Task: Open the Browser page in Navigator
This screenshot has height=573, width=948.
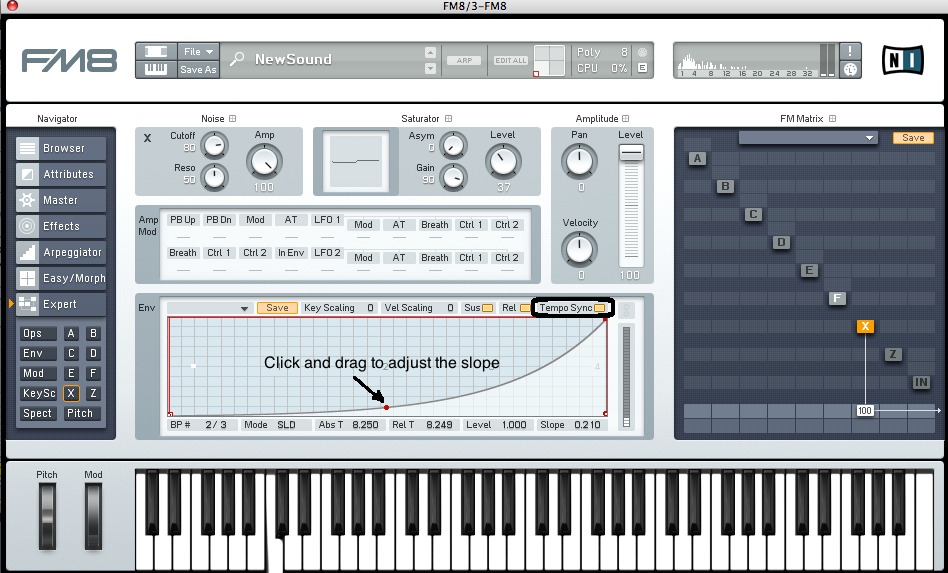Action: [x=60, y=148]
